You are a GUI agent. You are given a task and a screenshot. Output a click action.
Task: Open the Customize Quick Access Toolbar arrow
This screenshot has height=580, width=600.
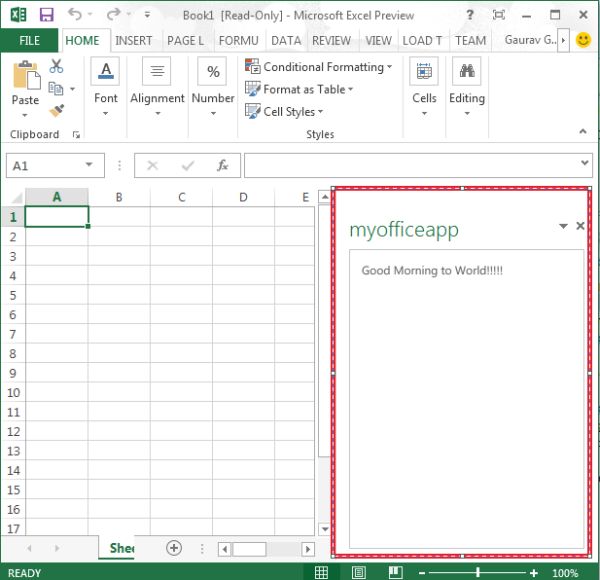(x=147, y=15)
